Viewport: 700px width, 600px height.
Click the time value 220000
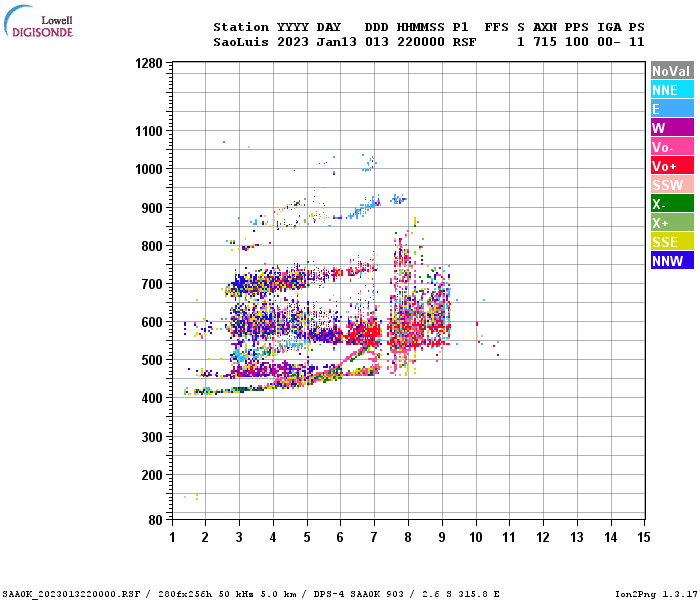pyautogui.click(x=421, y=42)
